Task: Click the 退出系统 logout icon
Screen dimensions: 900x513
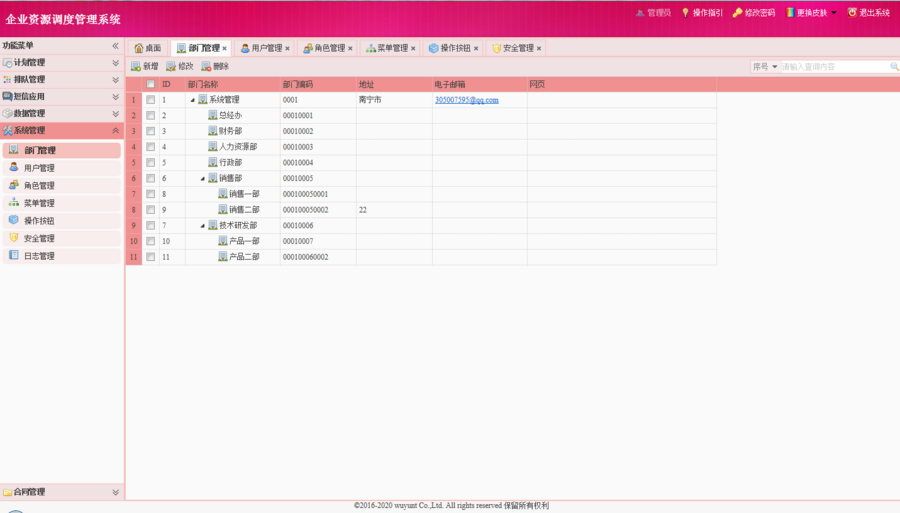Action: pyautogui.click(x=852, y=12)
